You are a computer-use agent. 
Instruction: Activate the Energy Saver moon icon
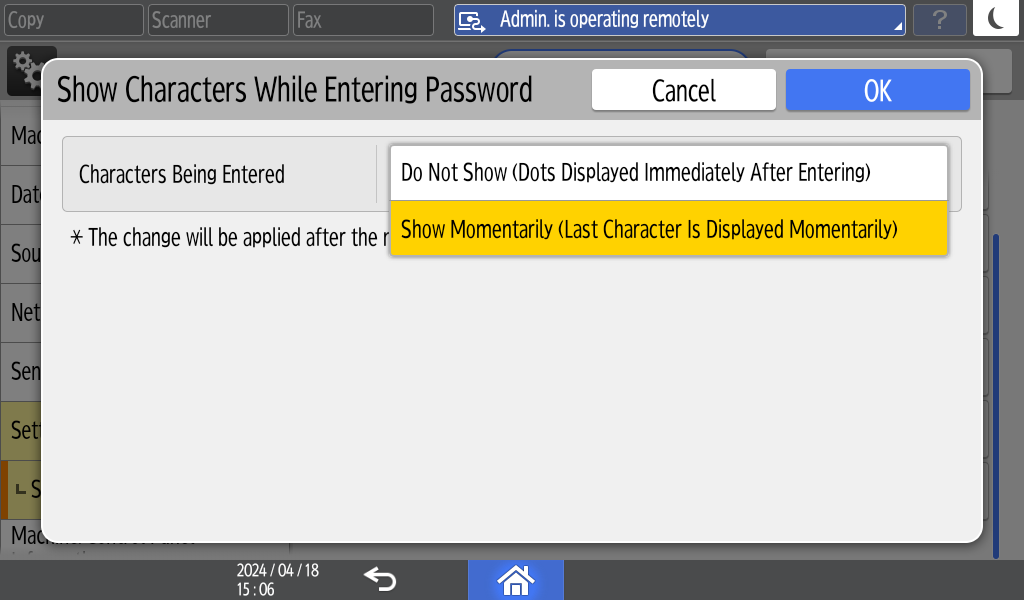(x=997, y=20)
